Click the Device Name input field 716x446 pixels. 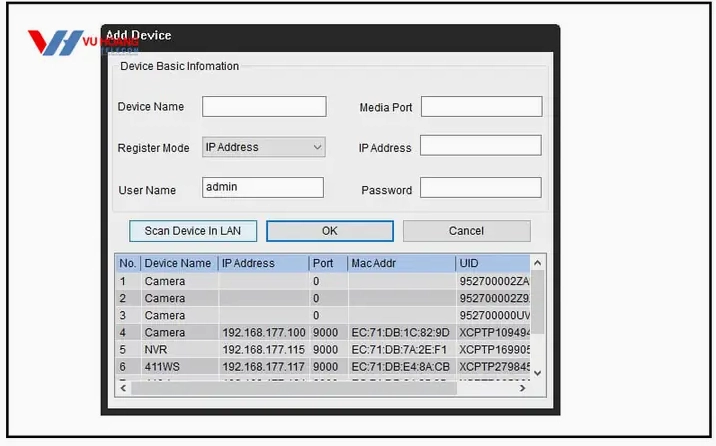click(x=264, y=106)
